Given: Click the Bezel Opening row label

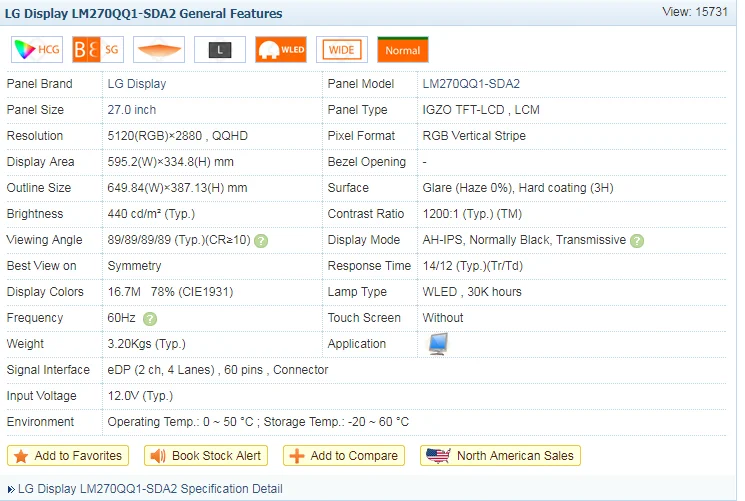Looking at the screenshot, I should [367, 162].
